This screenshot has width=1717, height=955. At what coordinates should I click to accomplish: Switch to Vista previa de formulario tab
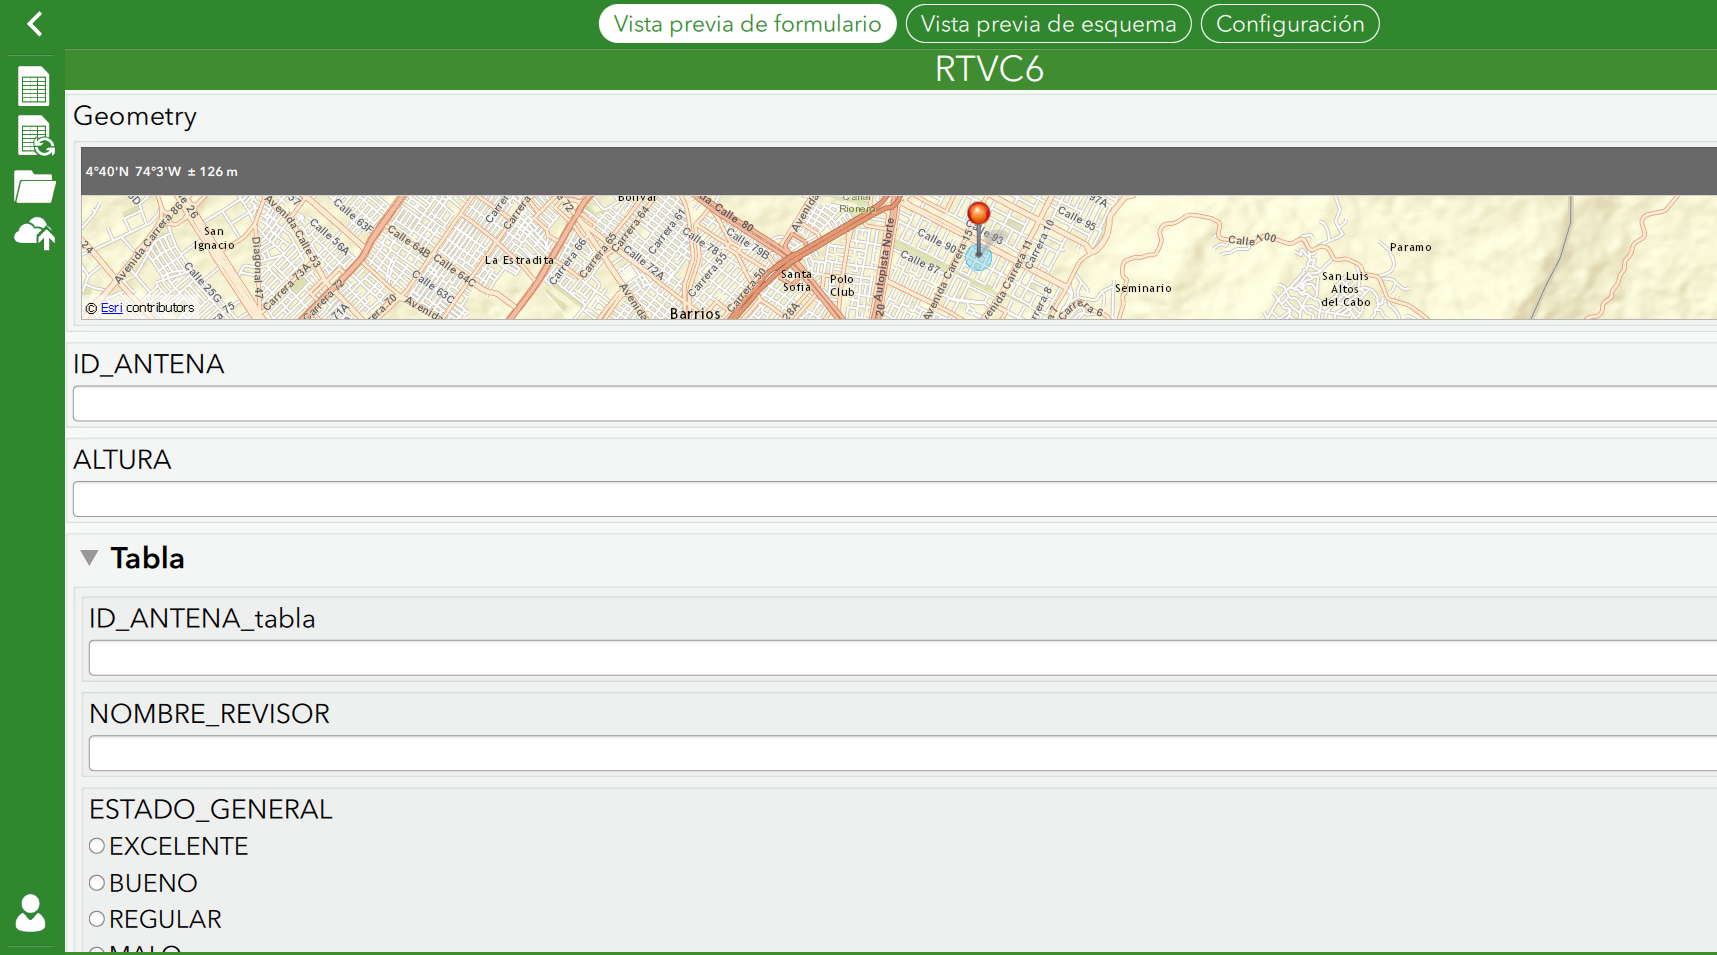click(747, 24)
